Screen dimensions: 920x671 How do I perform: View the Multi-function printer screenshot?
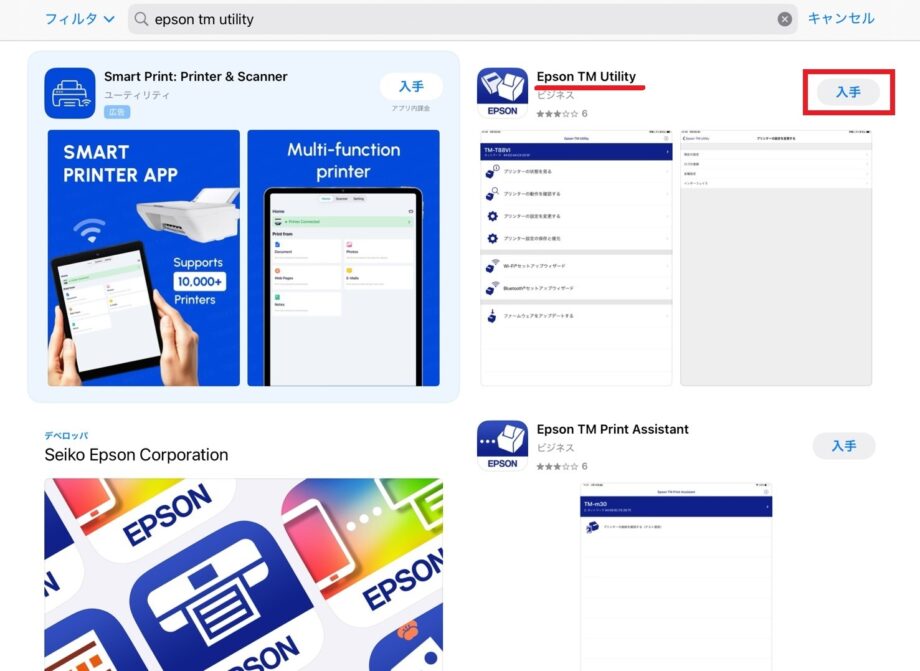coord(343,258)
